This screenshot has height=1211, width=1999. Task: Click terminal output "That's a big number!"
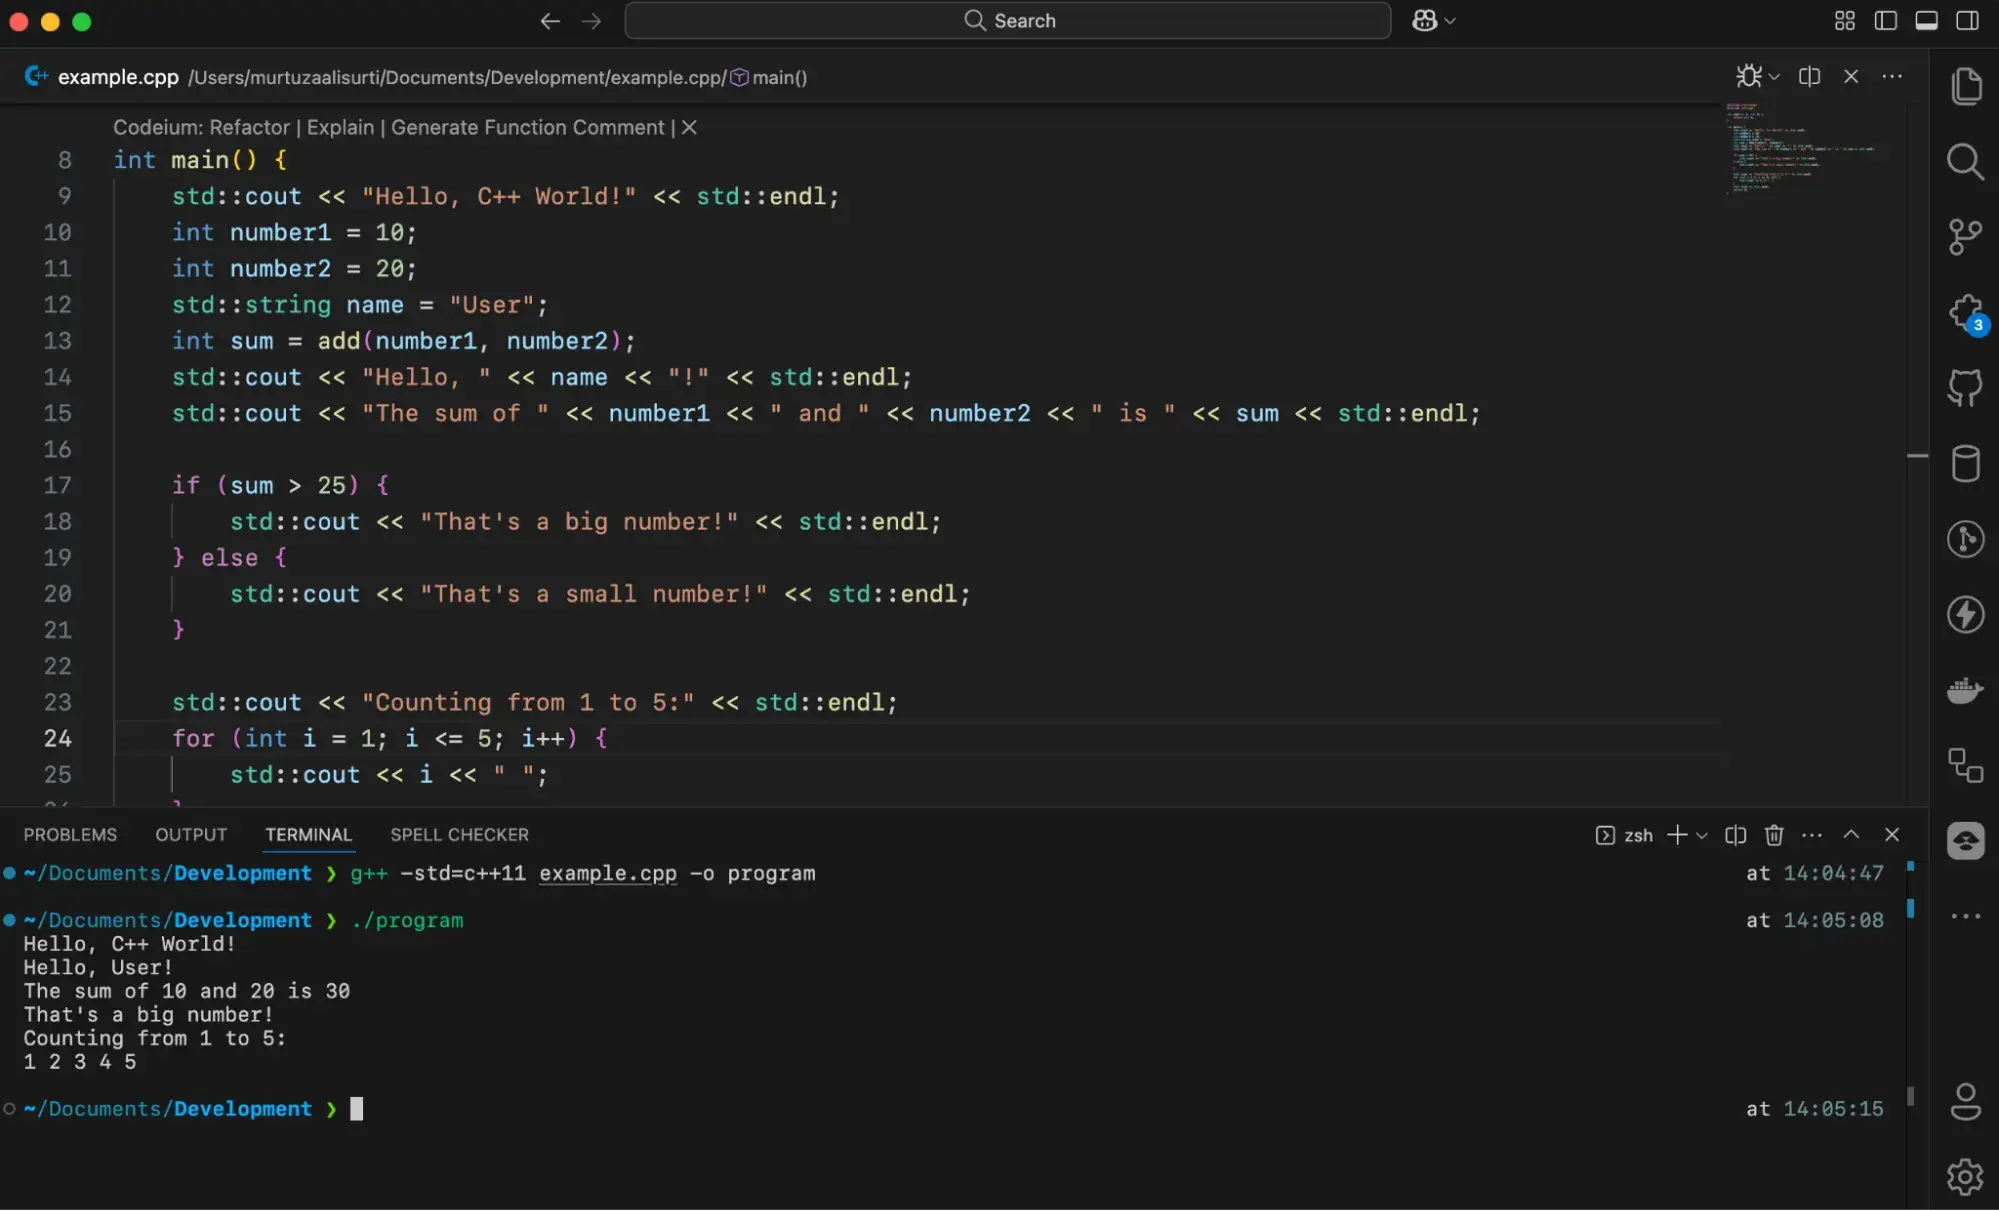[x=148, y=1015]
